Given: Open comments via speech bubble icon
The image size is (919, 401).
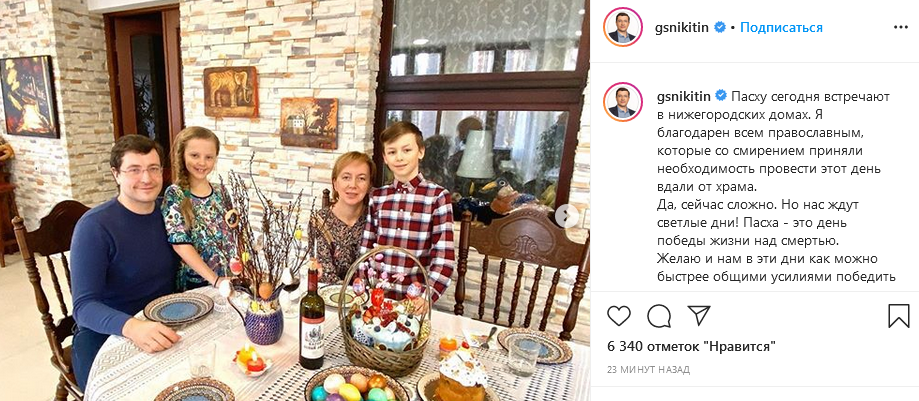Looking at the screenshot, I should coord(659,316).
